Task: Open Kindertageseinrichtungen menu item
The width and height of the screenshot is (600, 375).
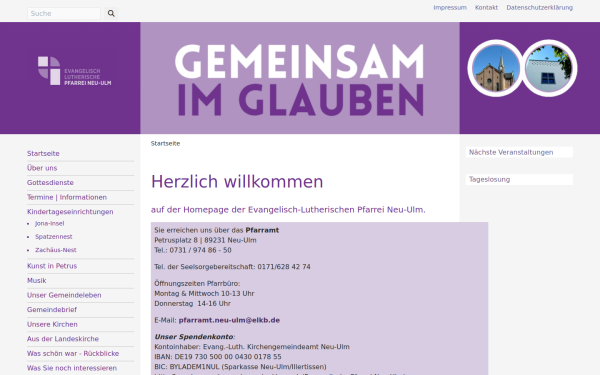Action: [70, 212]
